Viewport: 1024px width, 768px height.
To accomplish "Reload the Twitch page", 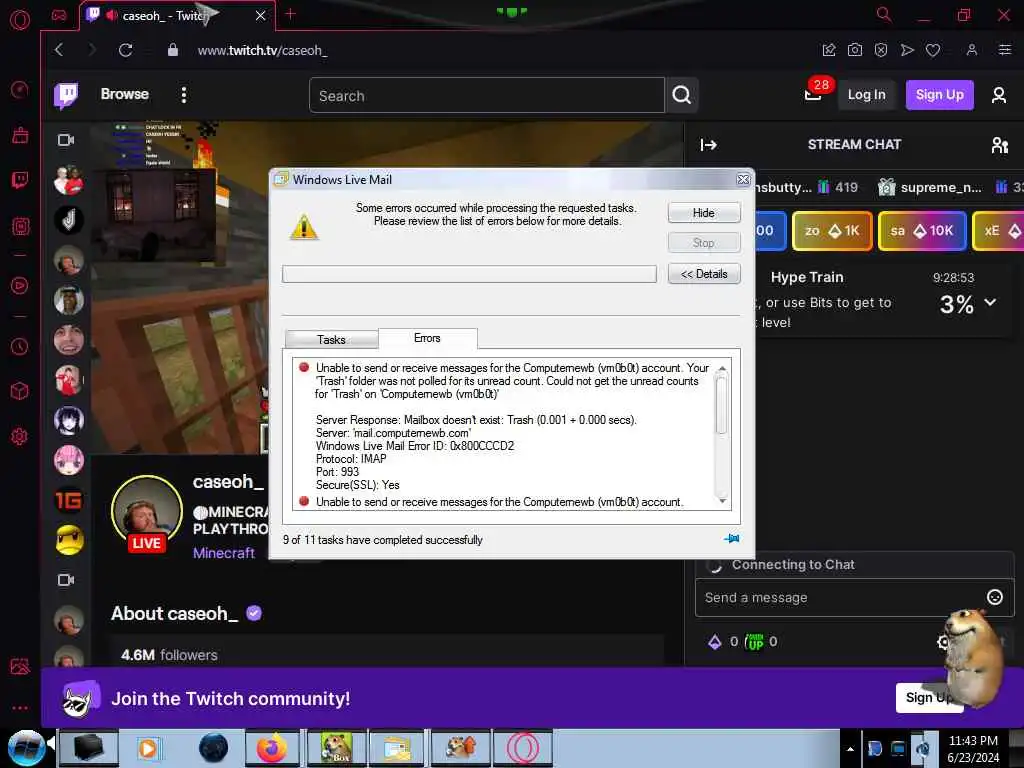I will point(125,50).
